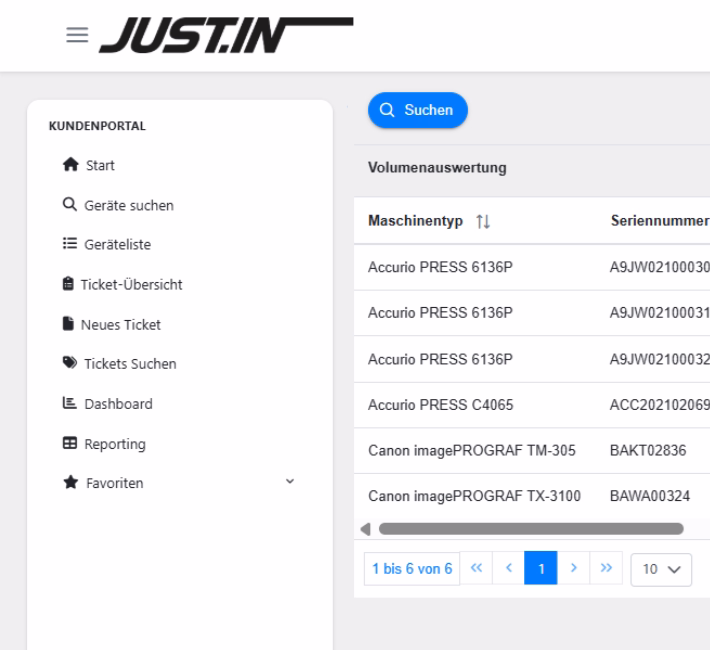Image resolution: width=710 pixels, height=650 pixels.
Task: Expand the Favoriten chevron
Action: click(290, 481)
